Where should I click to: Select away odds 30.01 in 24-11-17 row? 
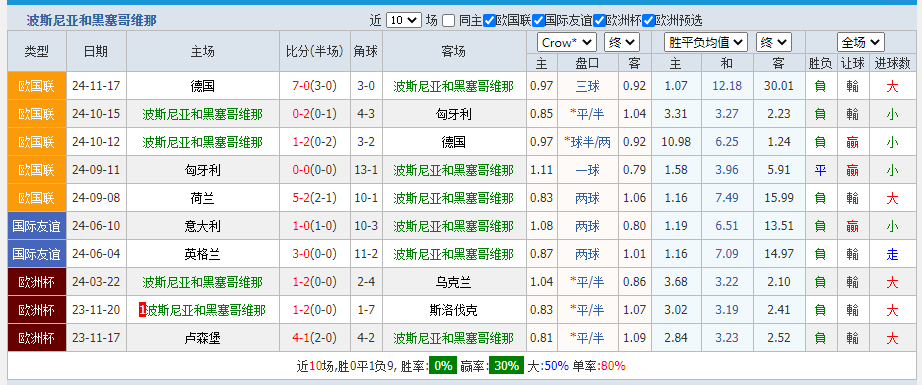click(x=779, y=86)
